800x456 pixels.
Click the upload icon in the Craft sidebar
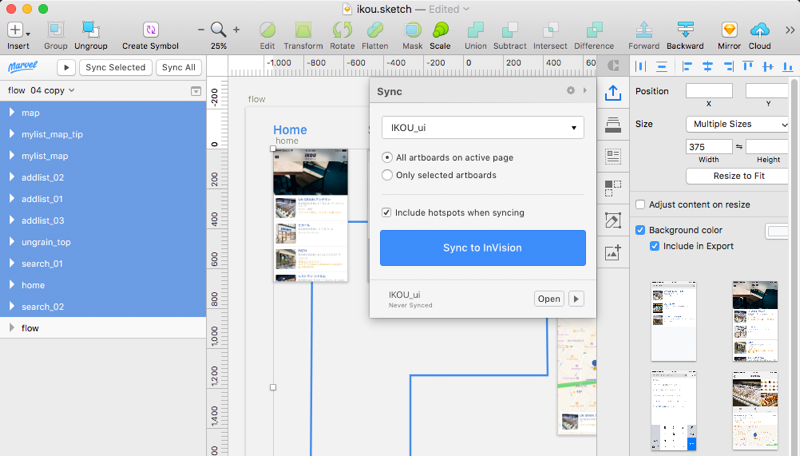[x=613, y=93]
